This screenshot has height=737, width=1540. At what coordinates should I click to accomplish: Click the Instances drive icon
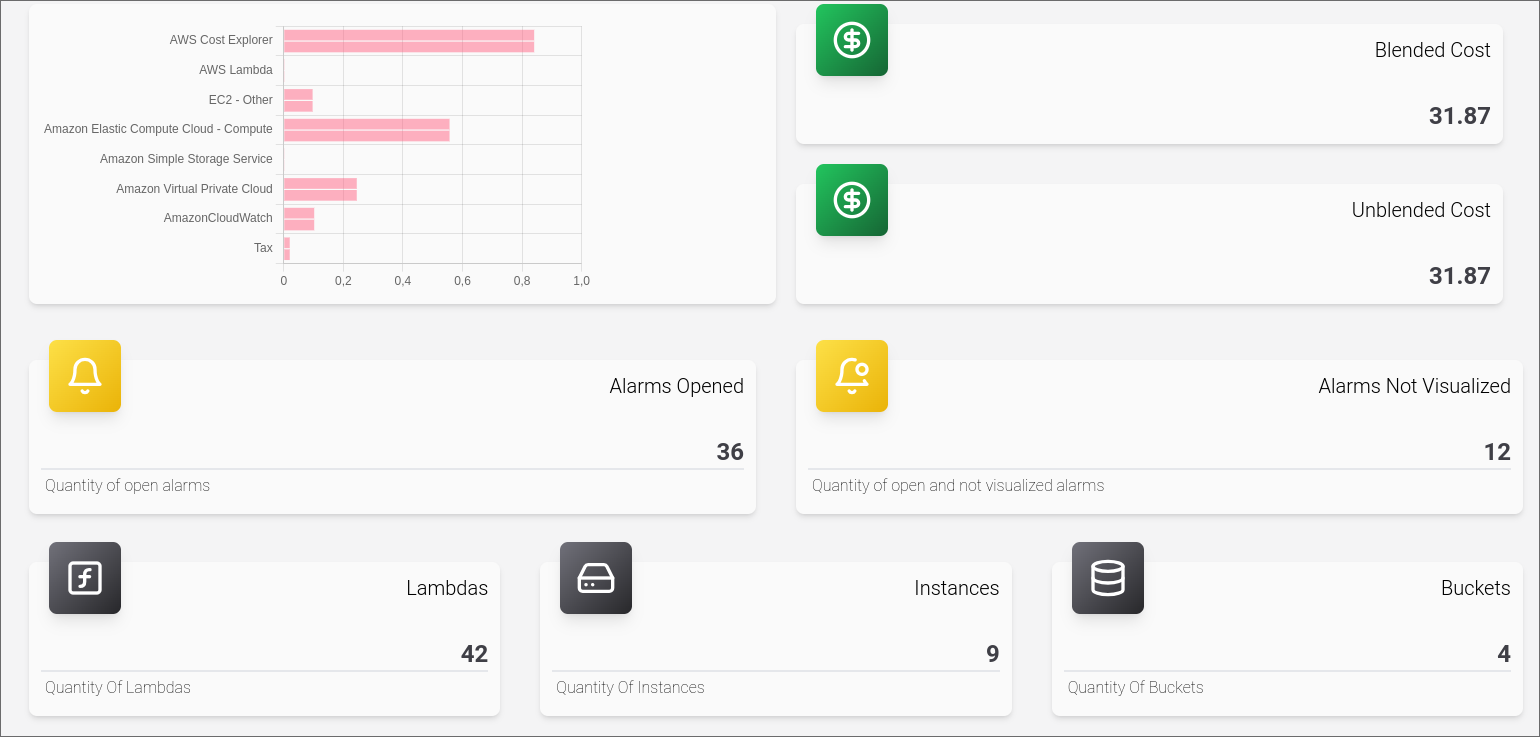(596, 578)
